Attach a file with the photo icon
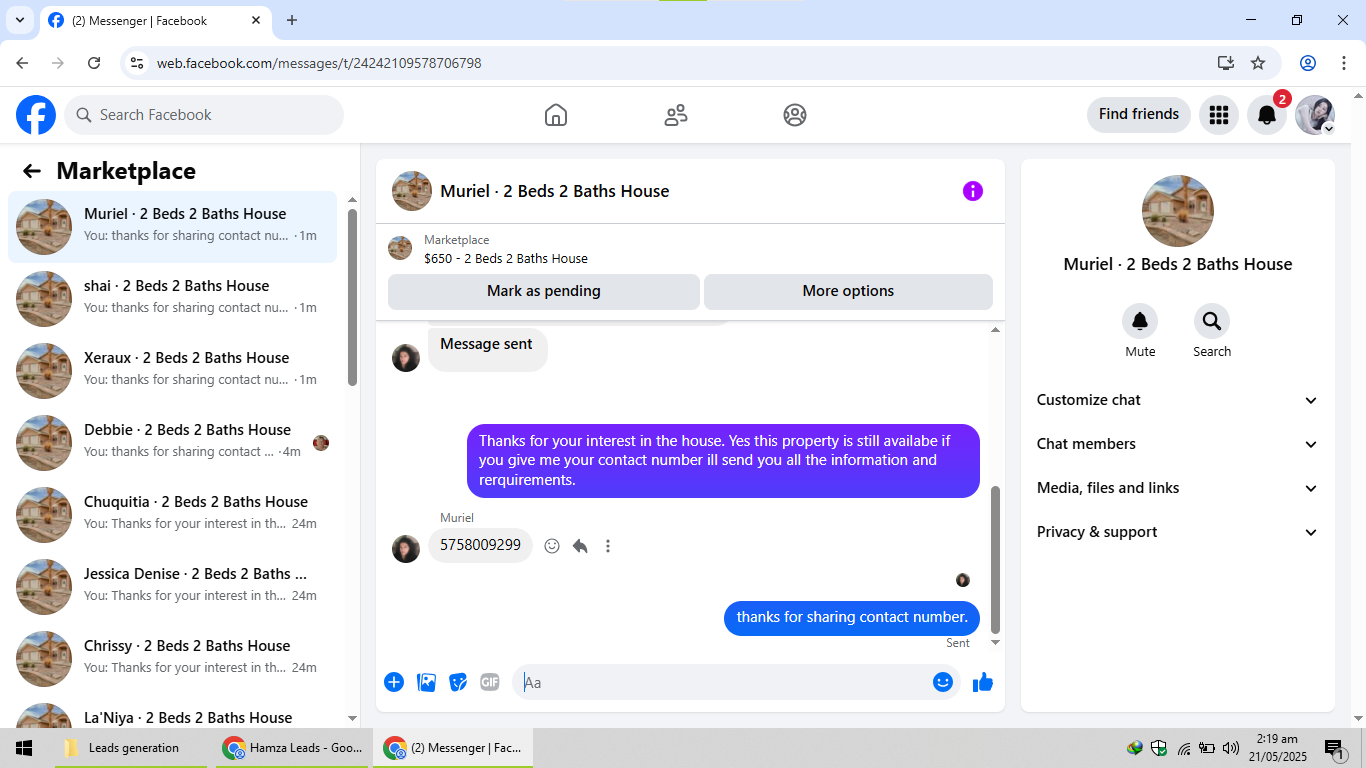Image resolution: width=1366 pixels, height=768 pixels. point(427,682)
